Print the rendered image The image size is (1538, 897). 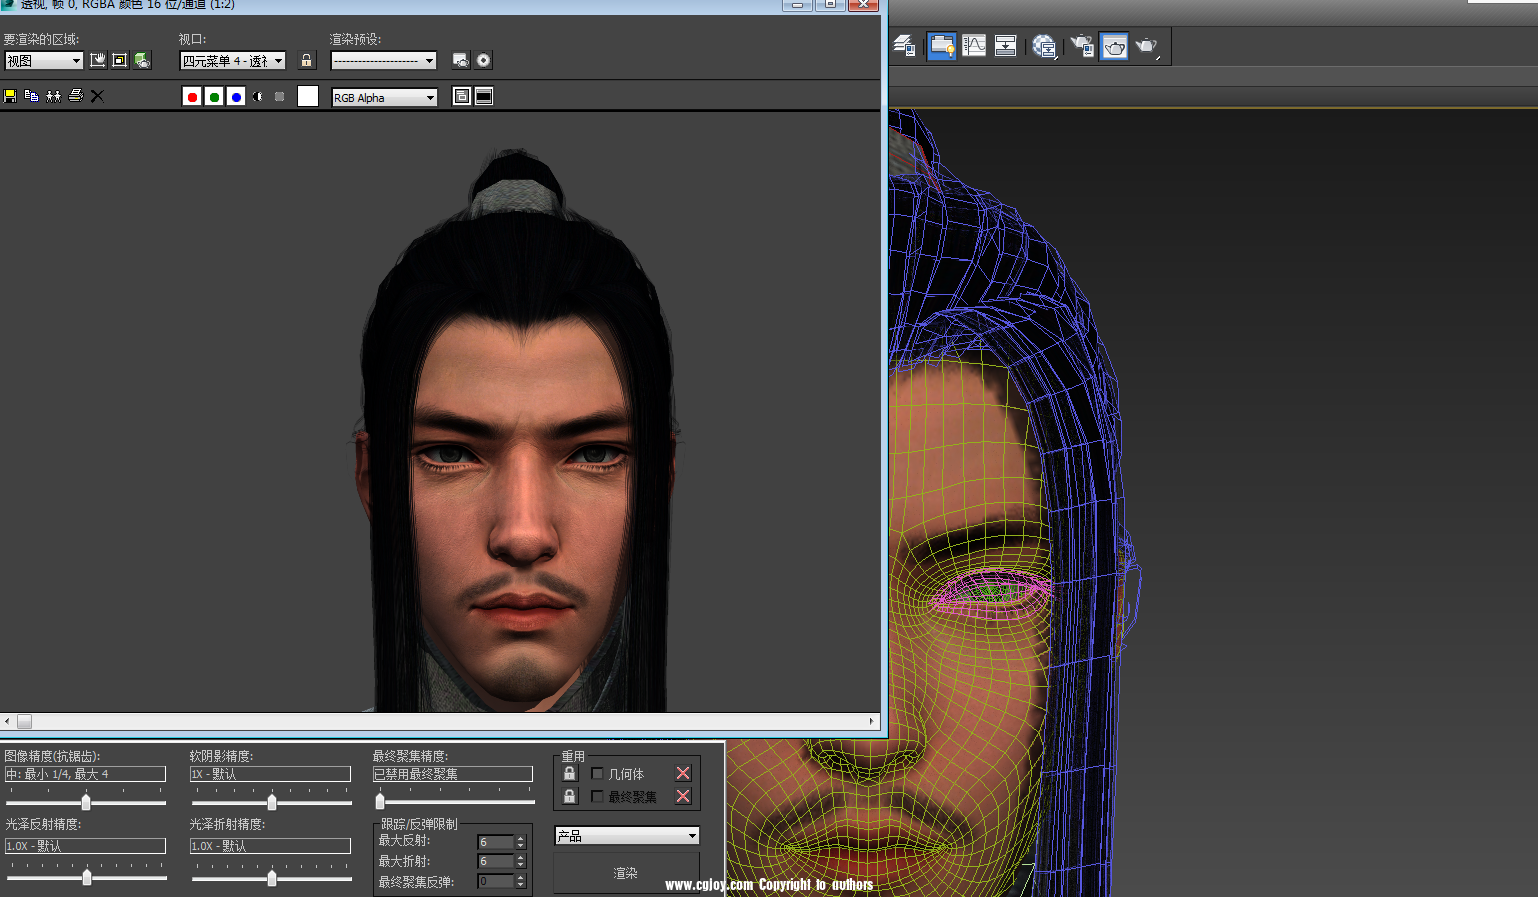75,96
